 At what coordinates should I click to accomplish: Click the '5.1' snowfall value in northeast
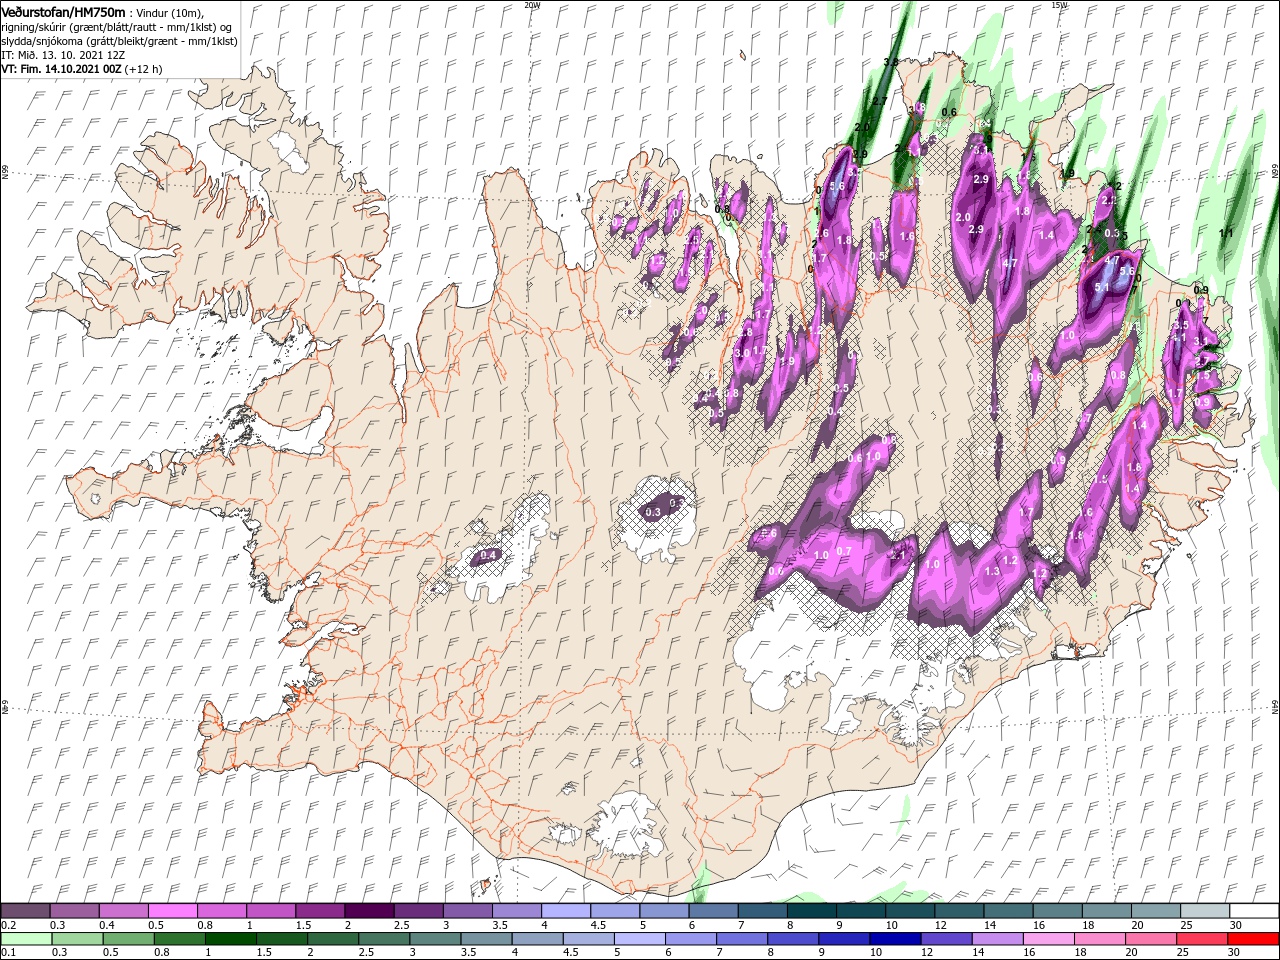coord(1103,287)
